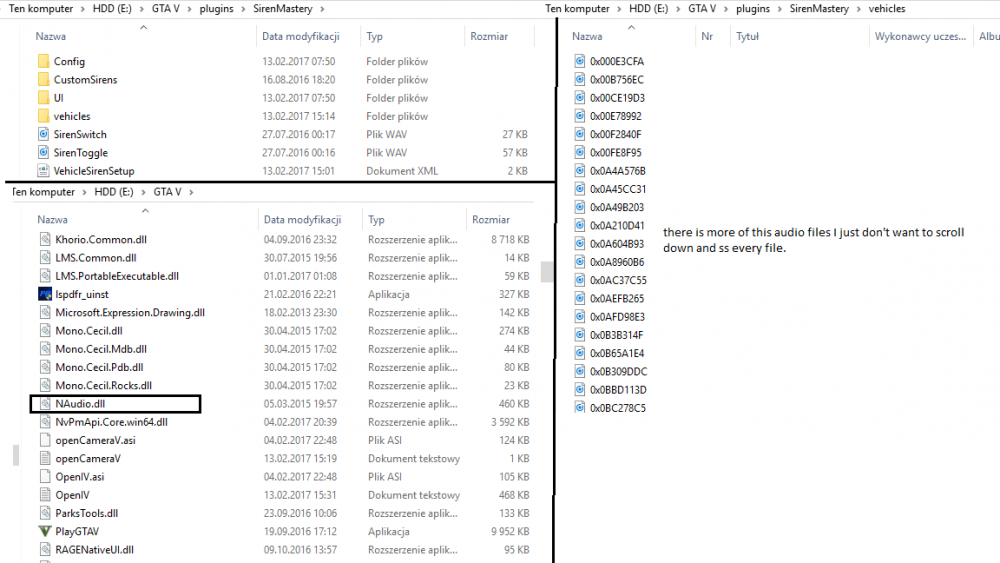Screen dimensions: 1000x563
Task: Expand chevron after HDD (E:) in bottom-left path
Action: coord(143,192)
